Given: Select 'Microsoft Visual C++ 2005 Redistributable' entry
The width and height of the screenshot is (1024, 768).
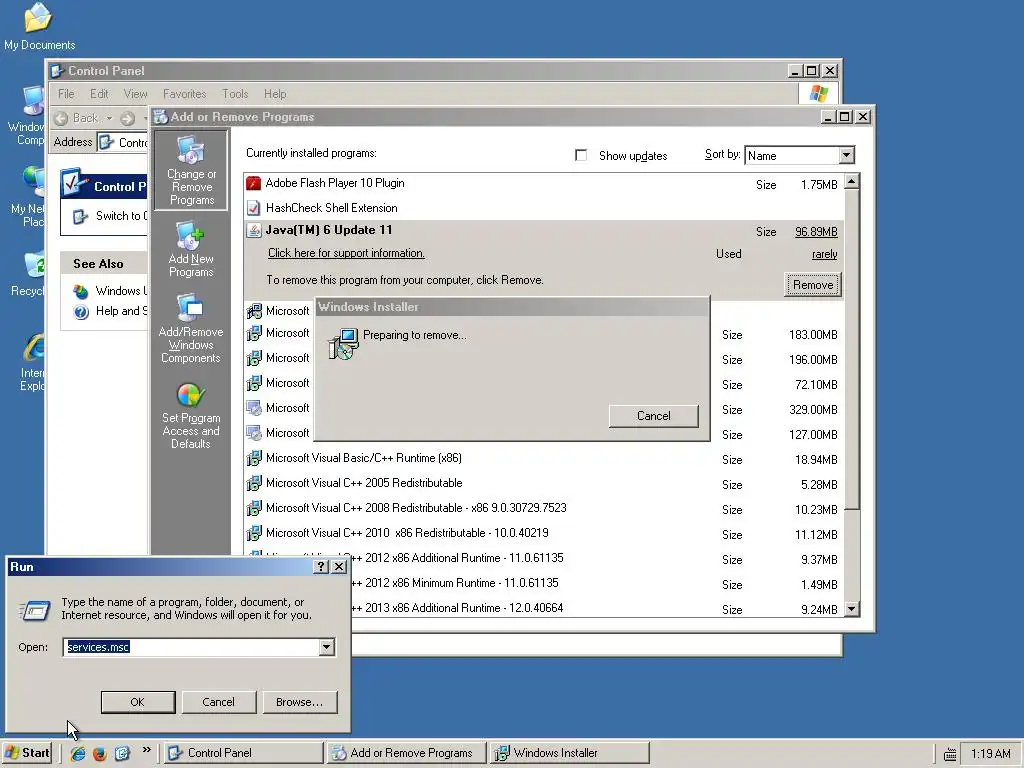Looking at the screenshot, I should click(543, 483).
